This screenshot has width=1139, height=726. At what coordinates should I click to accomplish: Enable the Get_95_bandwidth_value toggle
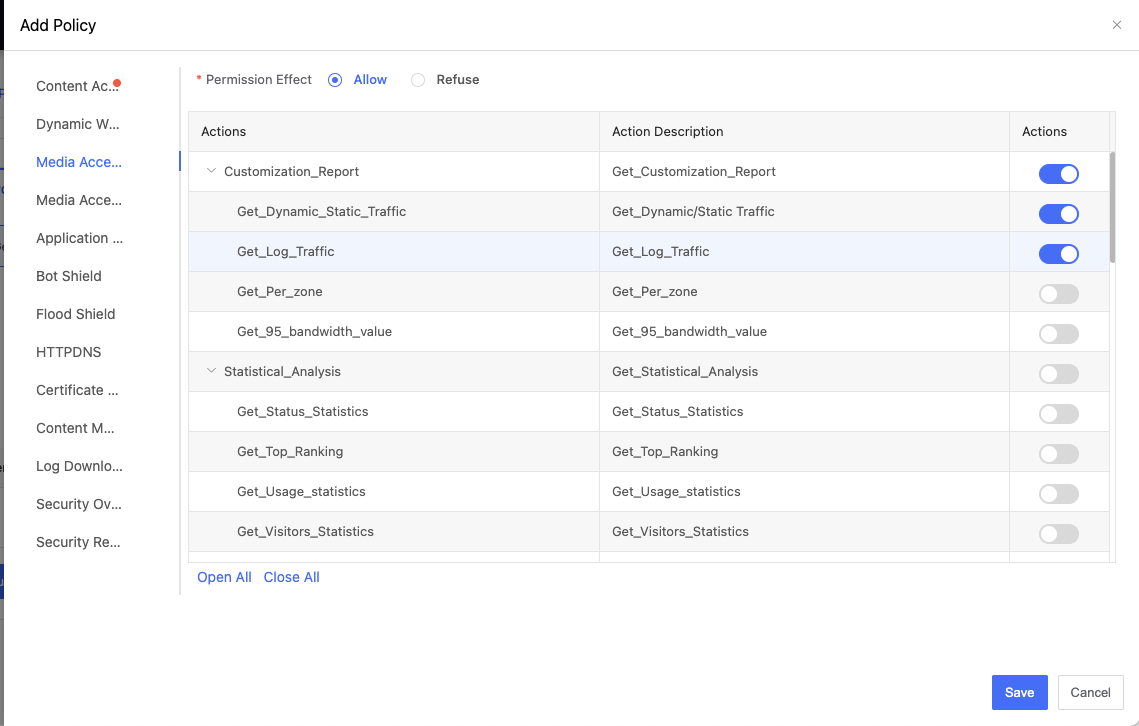[x=1058, y=334]
